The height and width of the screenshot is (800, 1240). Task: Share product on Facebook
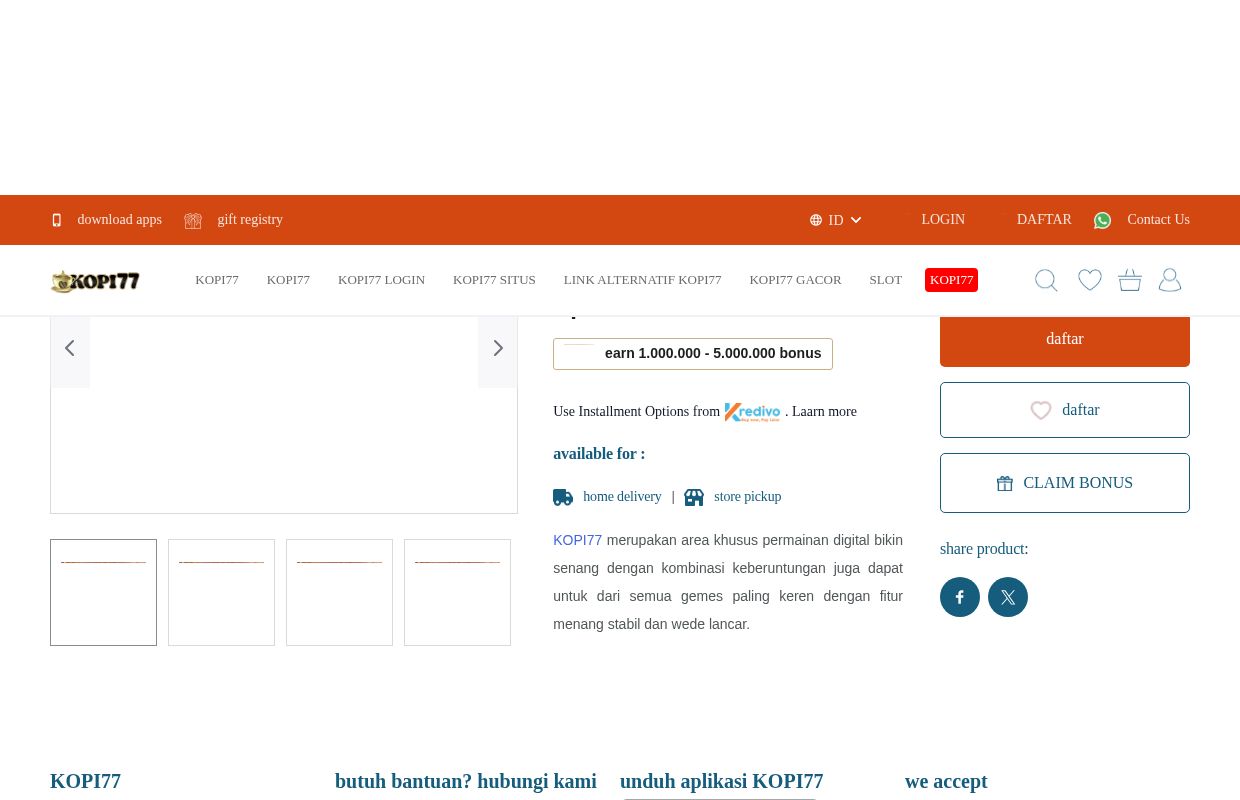960,597
